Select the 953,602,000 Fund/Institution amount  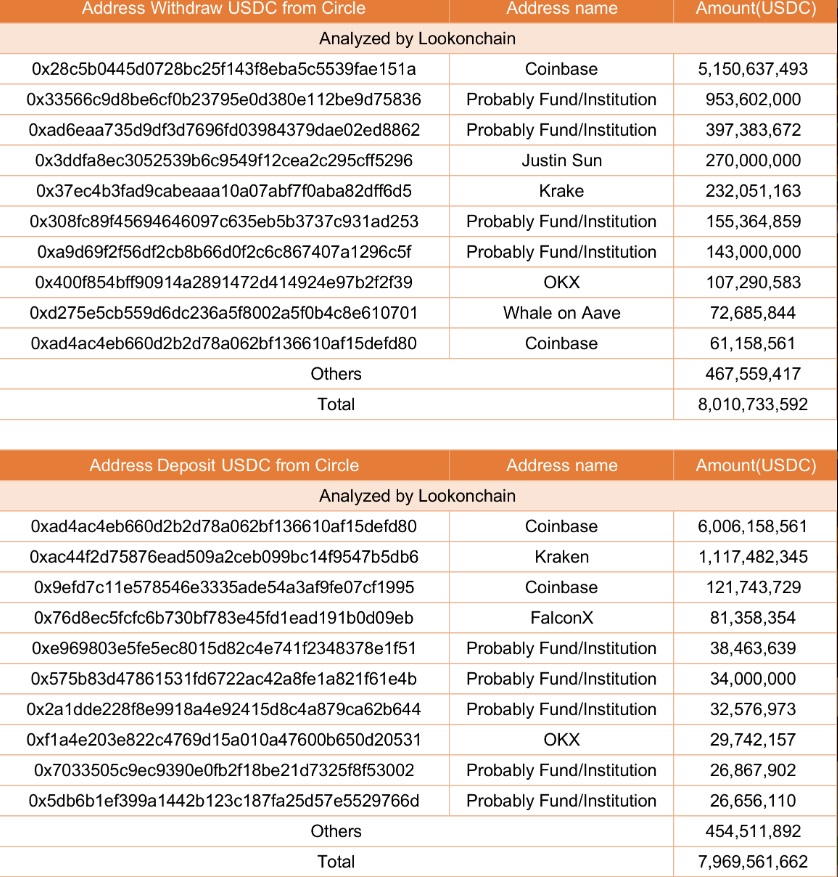click(x=752, y=100)
